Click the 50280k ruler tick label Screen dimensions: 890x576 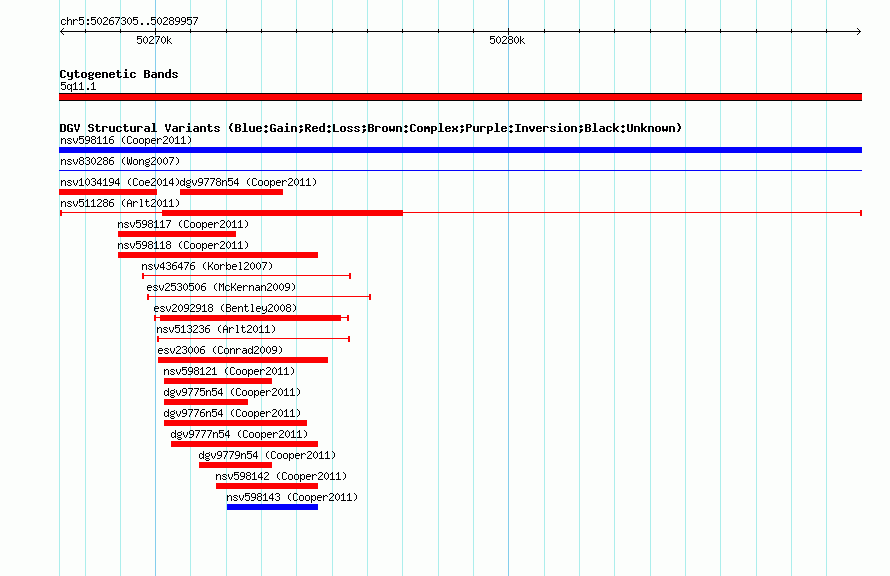pyautogui.click(x=507, y=40)
